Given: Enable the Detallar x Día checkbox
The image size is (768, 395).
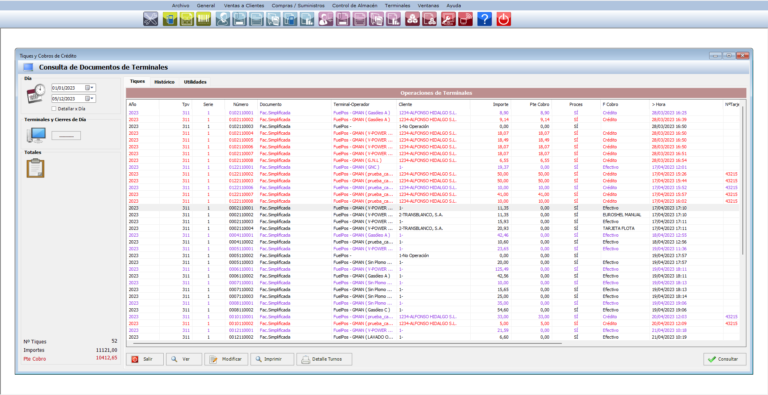Looking at the screenshot, I should [54, 109].
